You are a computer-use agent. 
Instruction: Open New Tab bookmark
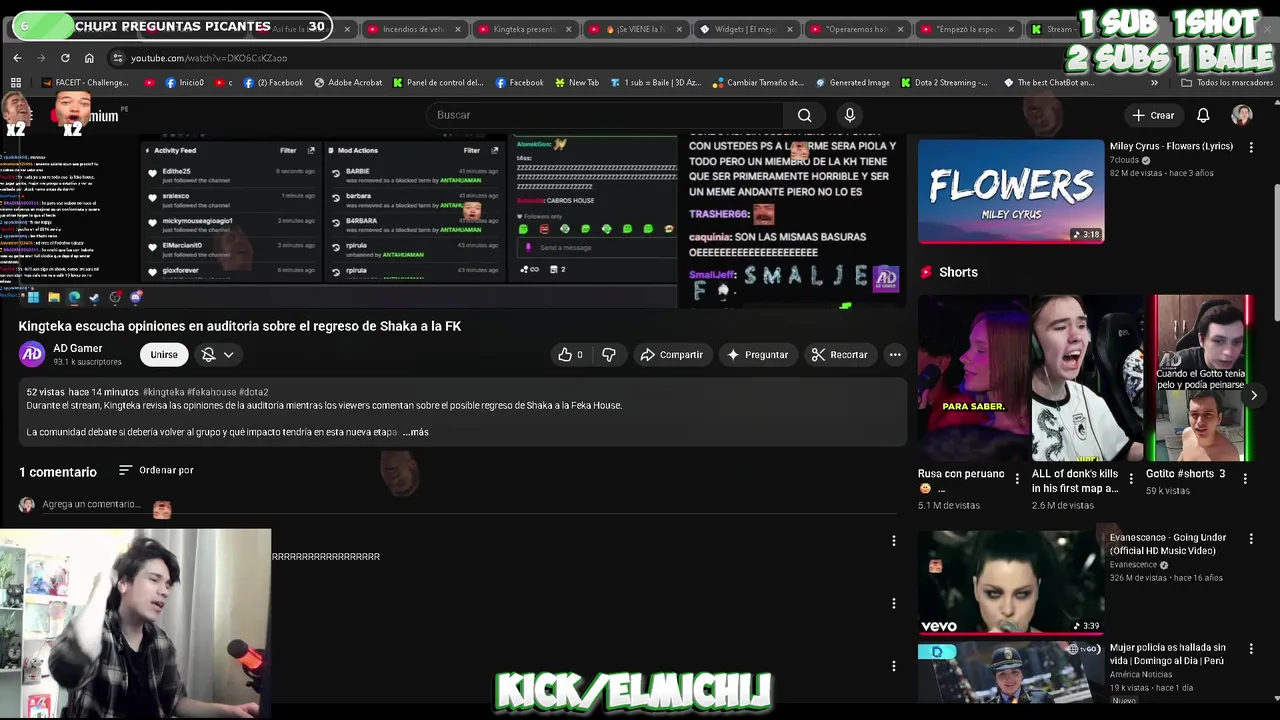click(577, 83)
